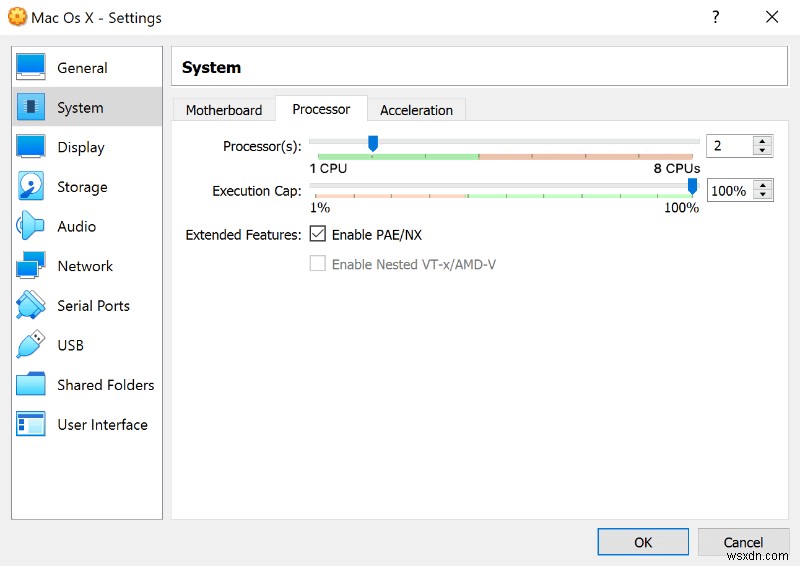Click the VirtualBox gear icon in title bar
This screenshot has height=566, width=800.
pyautogui.click(x=17, y=17)
